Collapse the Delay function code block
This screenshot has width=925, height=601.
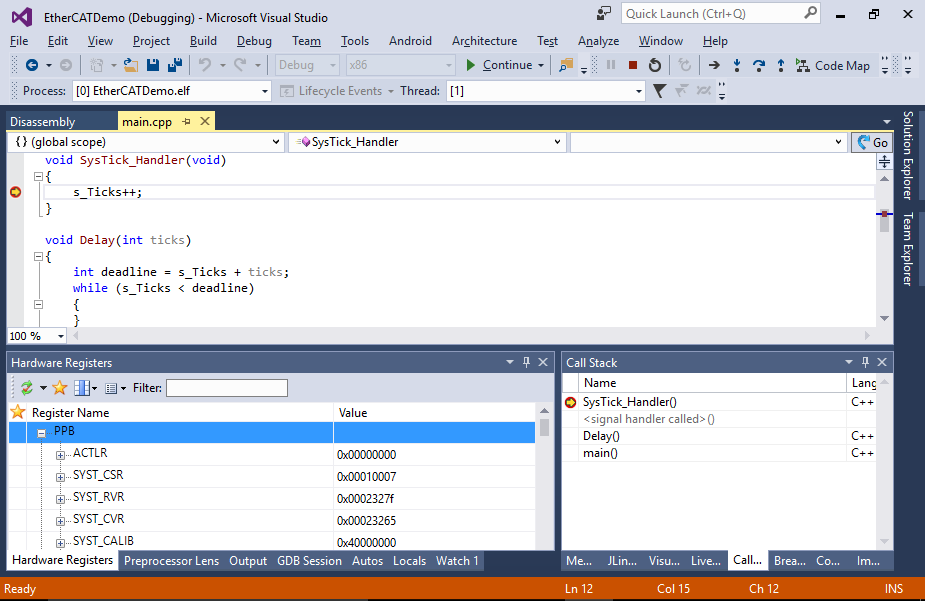pos(38,257)
